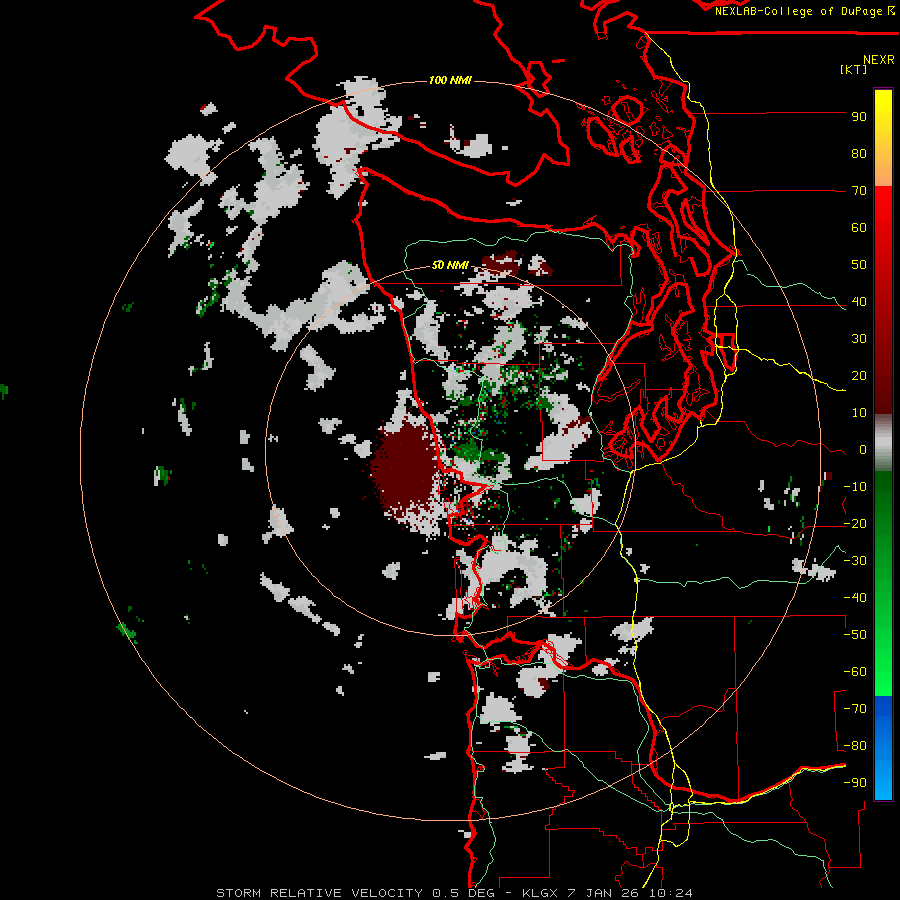Select the 100 NMI range ring label
The image size is (900, 900).
[x=451, y=80]
